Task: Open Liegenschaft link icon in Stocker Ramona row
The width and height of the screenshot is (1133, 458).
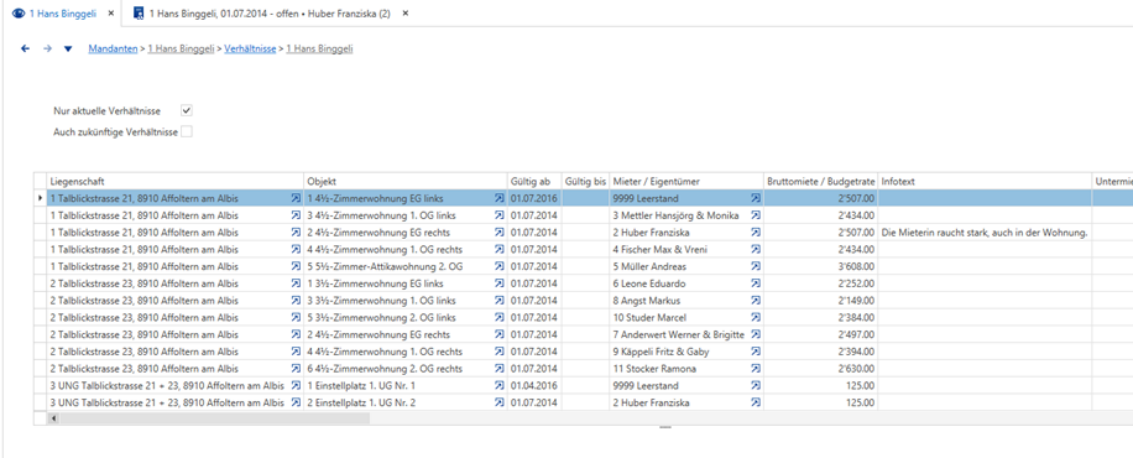Action: pyautogui.click(x=296, y=369)
